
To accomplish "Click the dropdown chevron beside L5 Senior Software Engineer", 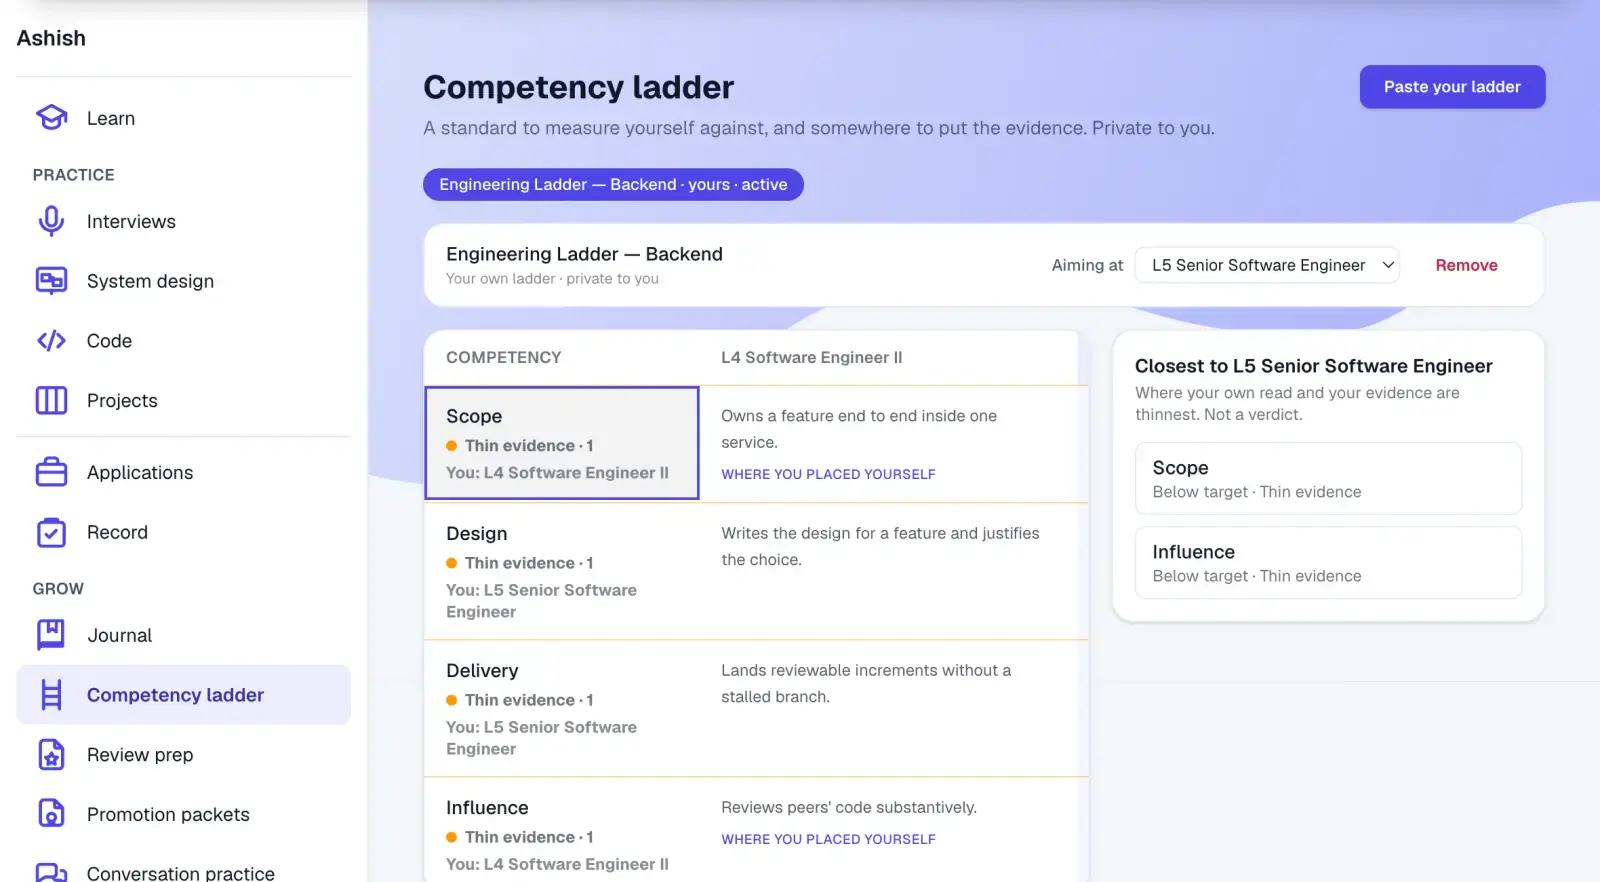I will [1388, 265].
